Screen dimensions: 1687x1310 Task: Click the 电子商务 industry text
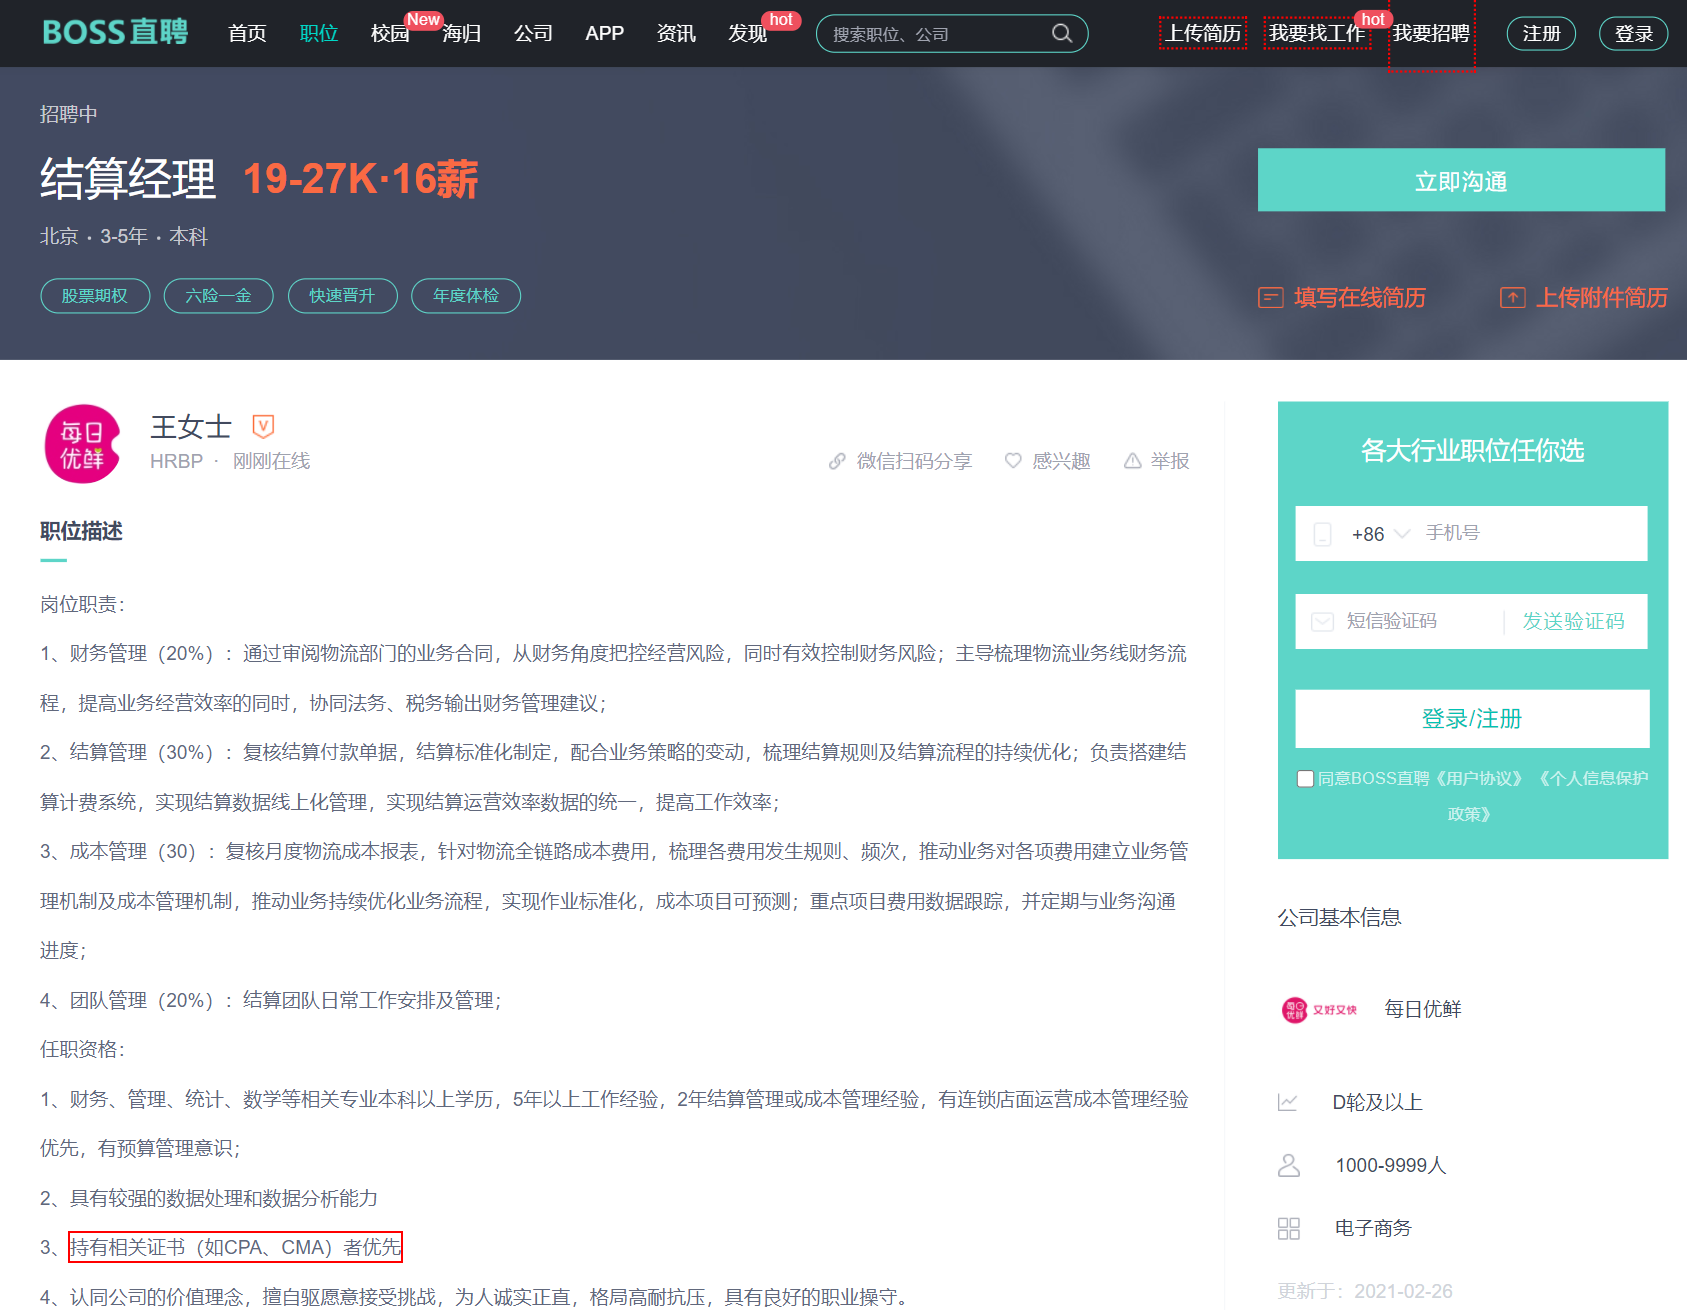pyautogui.click(x=1373, y=1228)
